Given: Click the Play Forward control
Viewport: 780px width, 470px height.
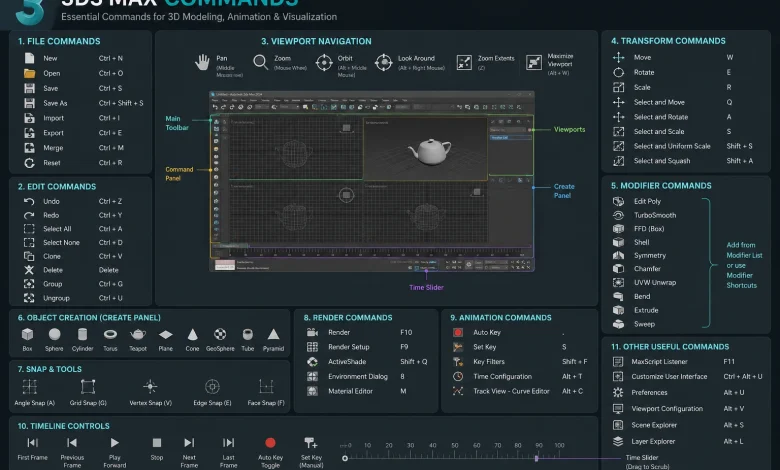Looking at the screenshot, I should click(114, 443).
